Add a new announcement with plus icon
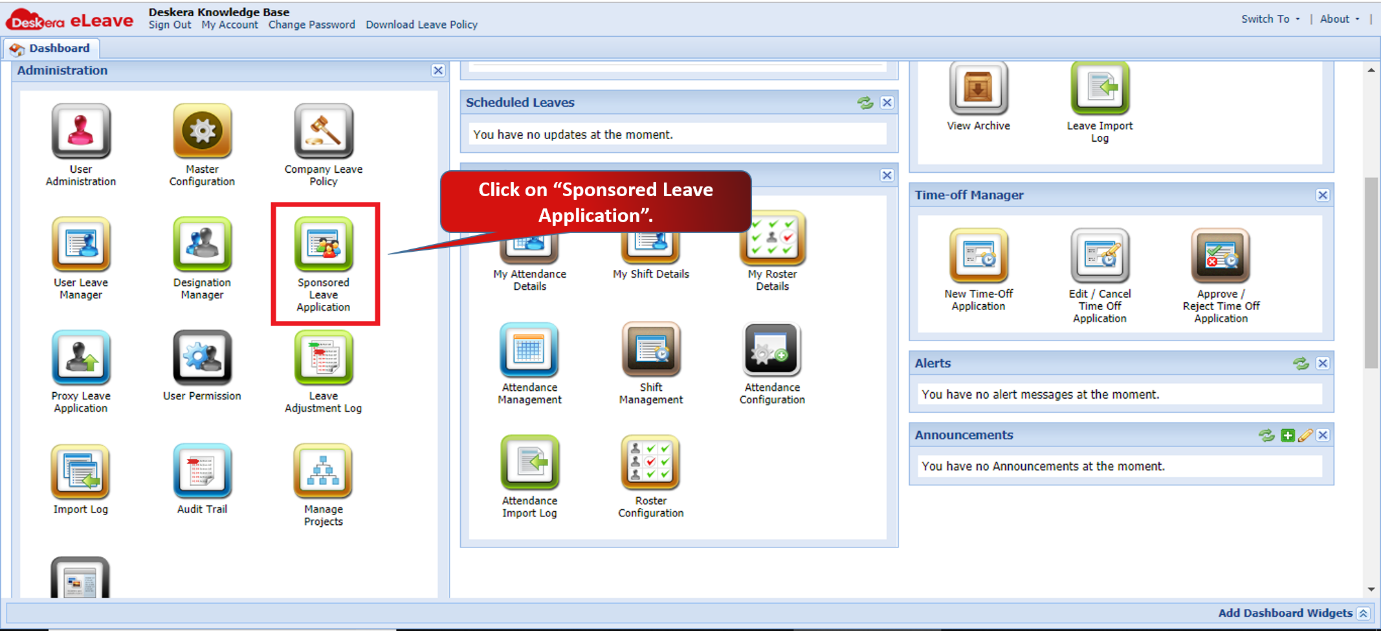This screenshot has height=631, width=1381. pyautogui.click(x=1288, y=436)
